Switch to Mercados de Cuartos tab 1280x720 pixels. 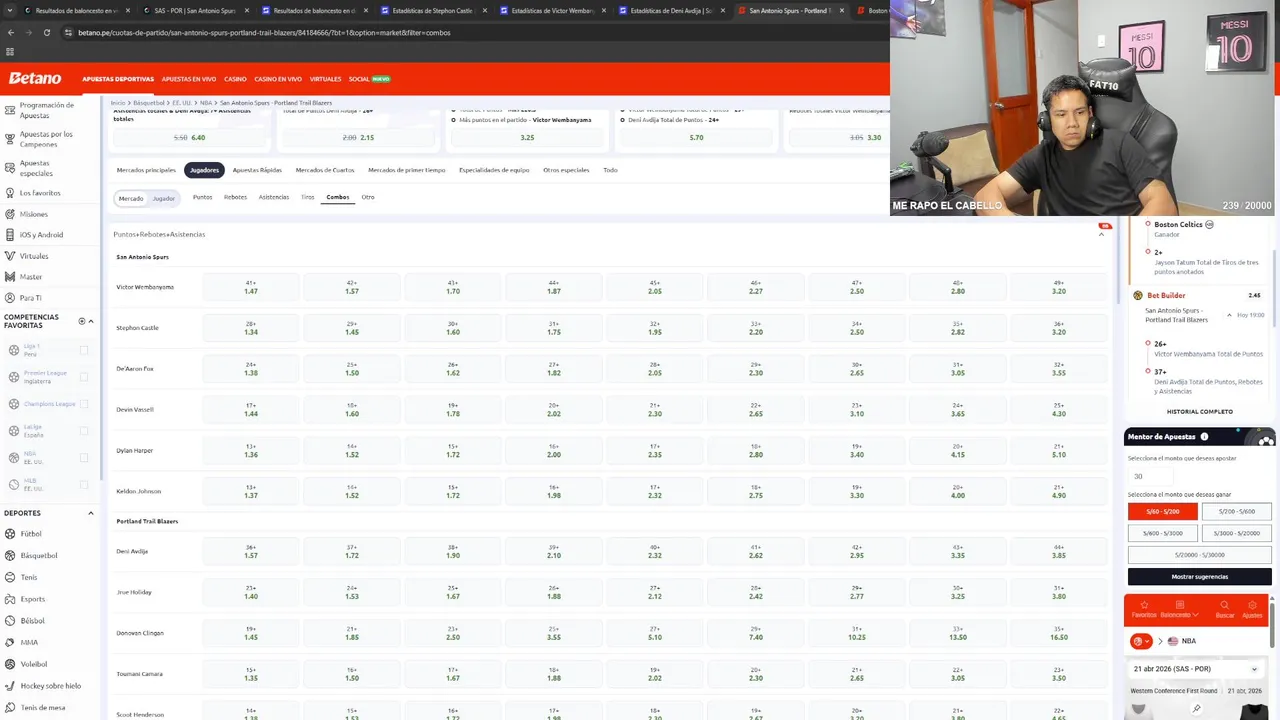point(325,170)
